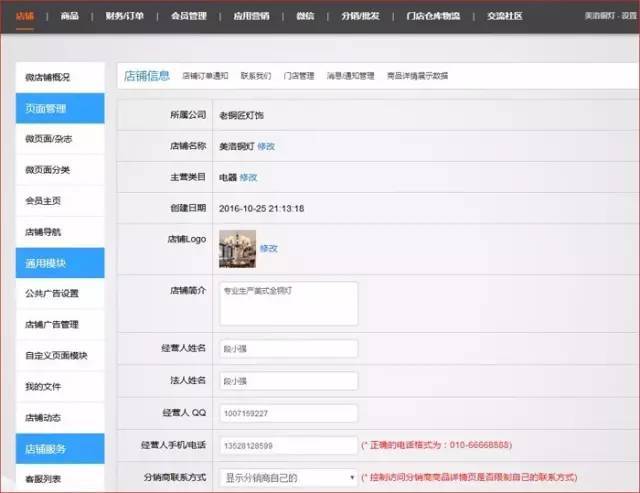Open the 应用营销 top menu
Screen dimensions: 640x493
[x=251, y=16]
